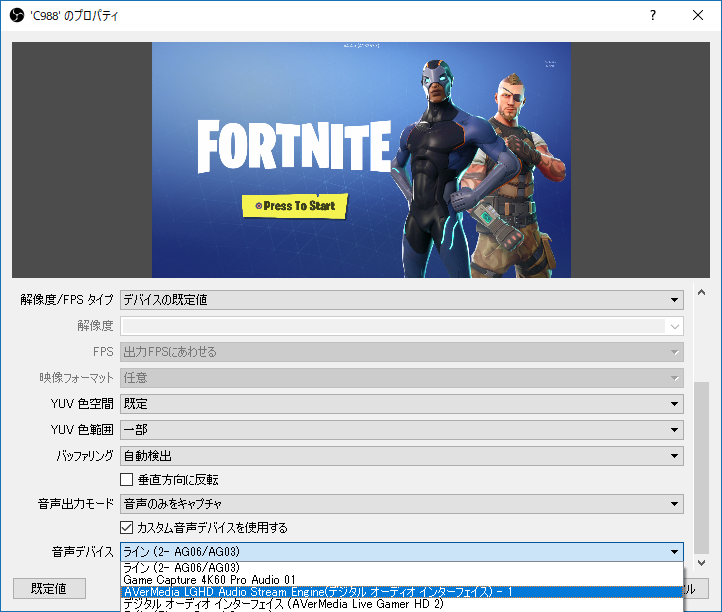The width and height of the screenshot is (722, 612).
Task: Click the scroll down arrow of properties list
Action: tap(701, 562)
